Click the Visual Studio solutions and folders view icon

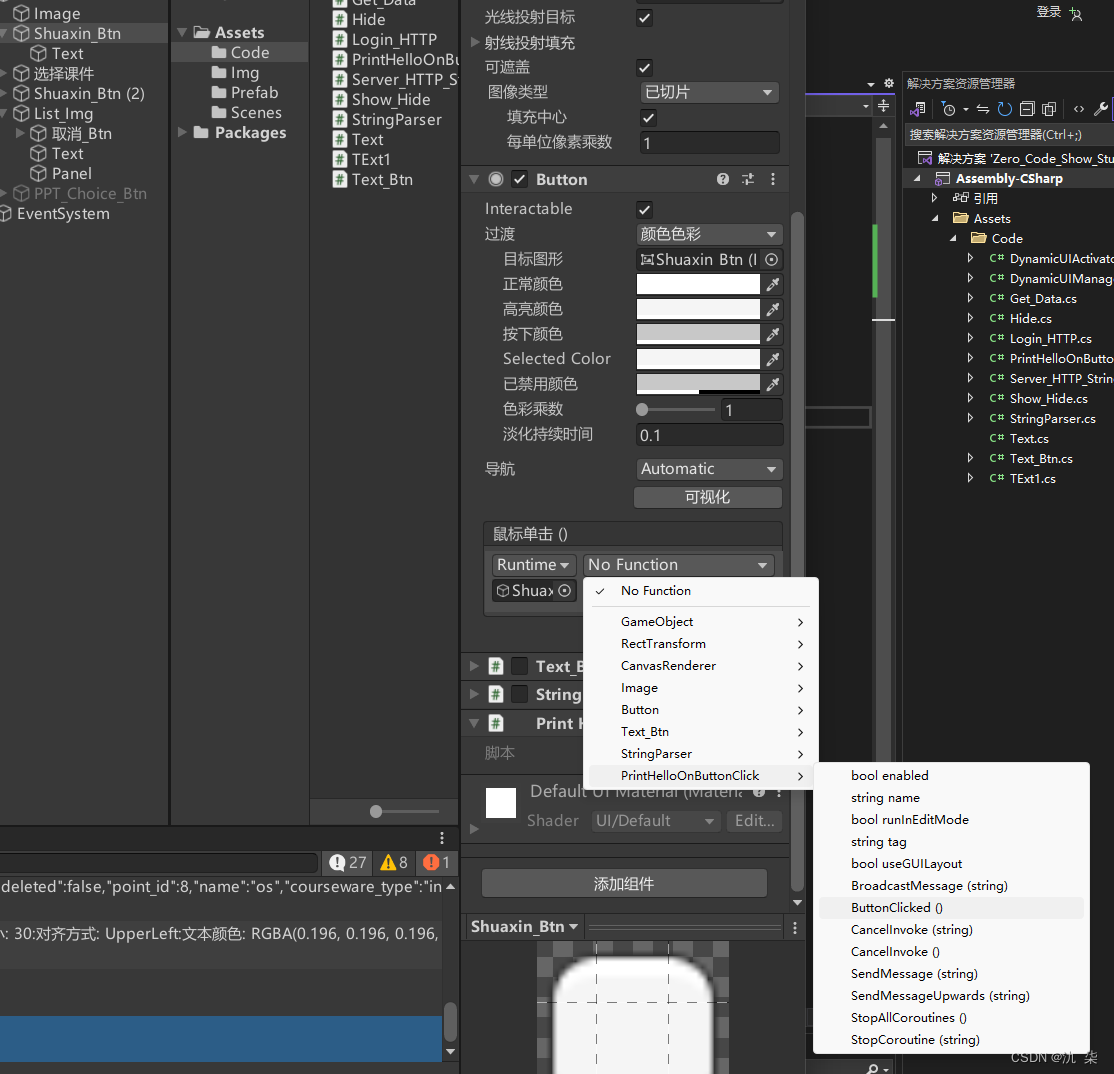[917, 109]
